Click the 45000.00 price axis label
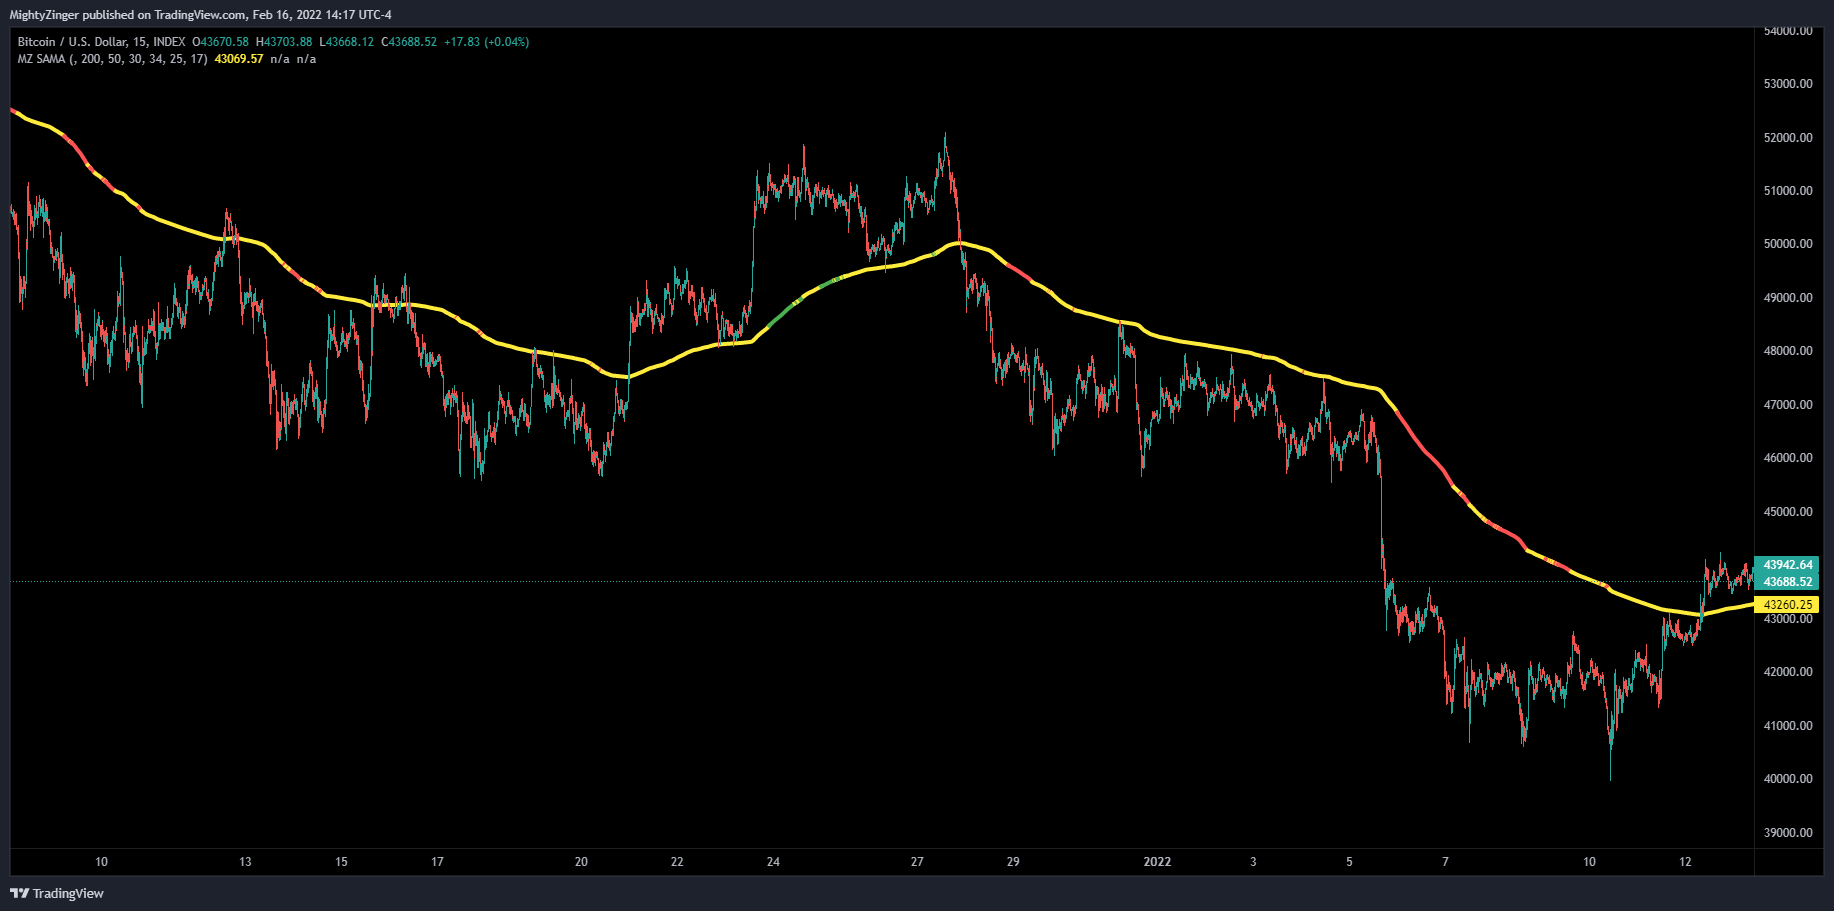 pyautogui.click(x=1788, y=512)
